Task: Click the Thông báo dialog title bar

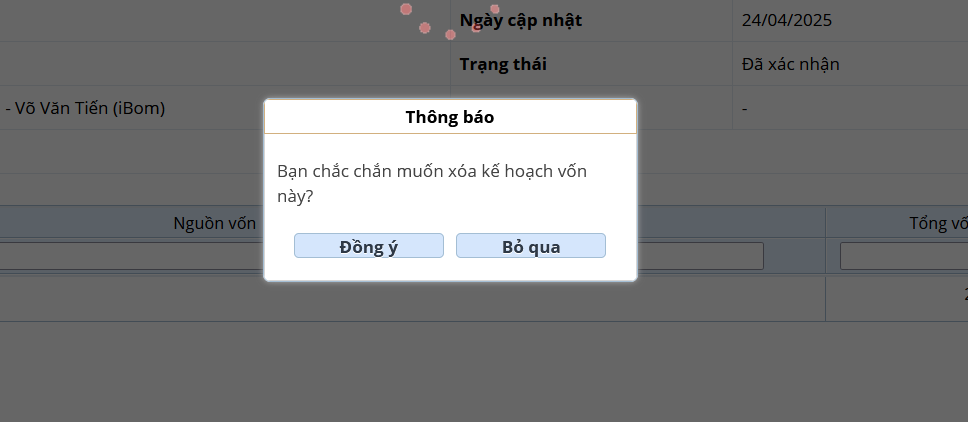Action: pyautogui.click(x=450, y=117)
